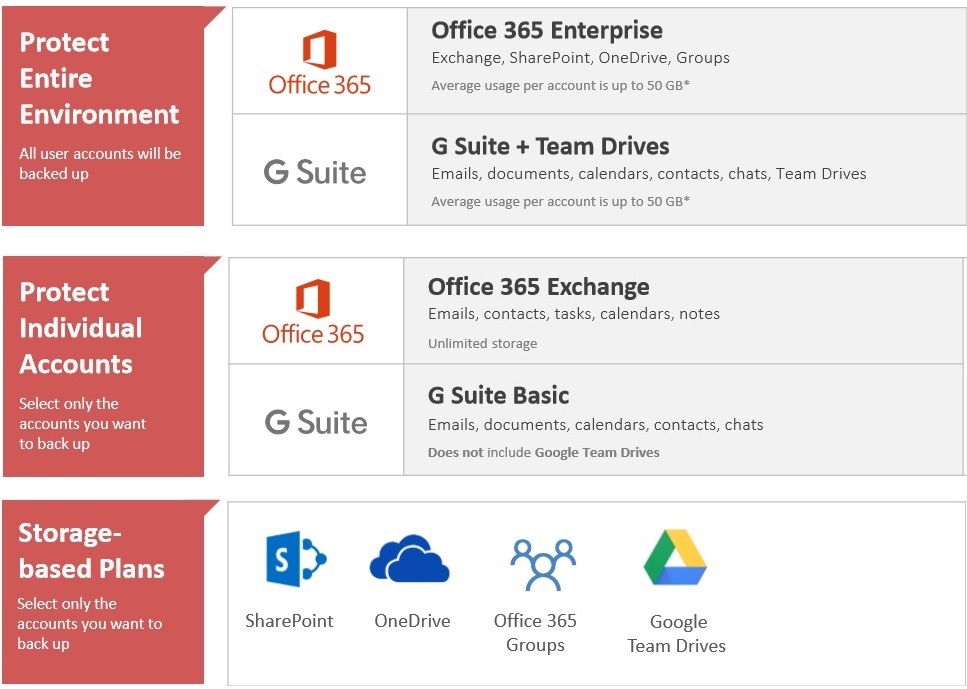Click the G Suite logo beside G Suite + Team Drives
Image resolution: width=967 pixels, height=689 pixels.
point(315,172)
